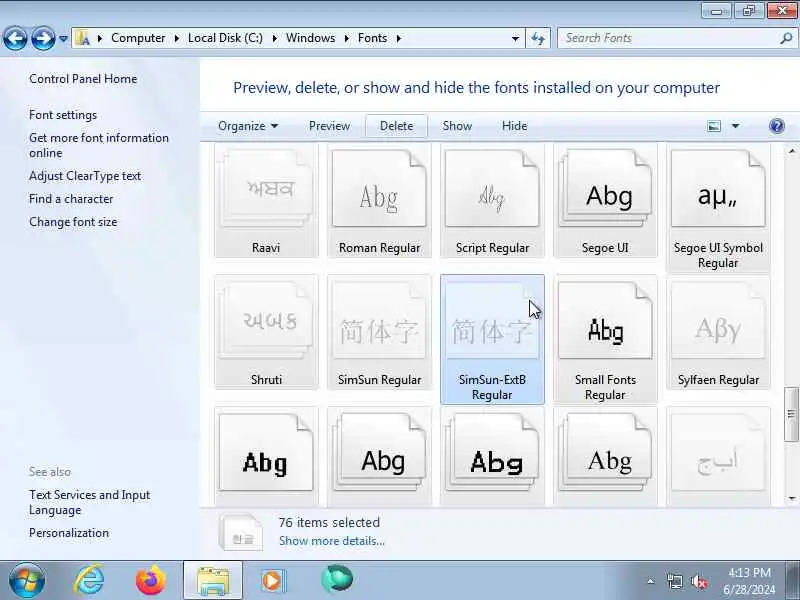Click the search magnifier icon
The width and height of the screenshot is (800, 600).
(786, 38)
